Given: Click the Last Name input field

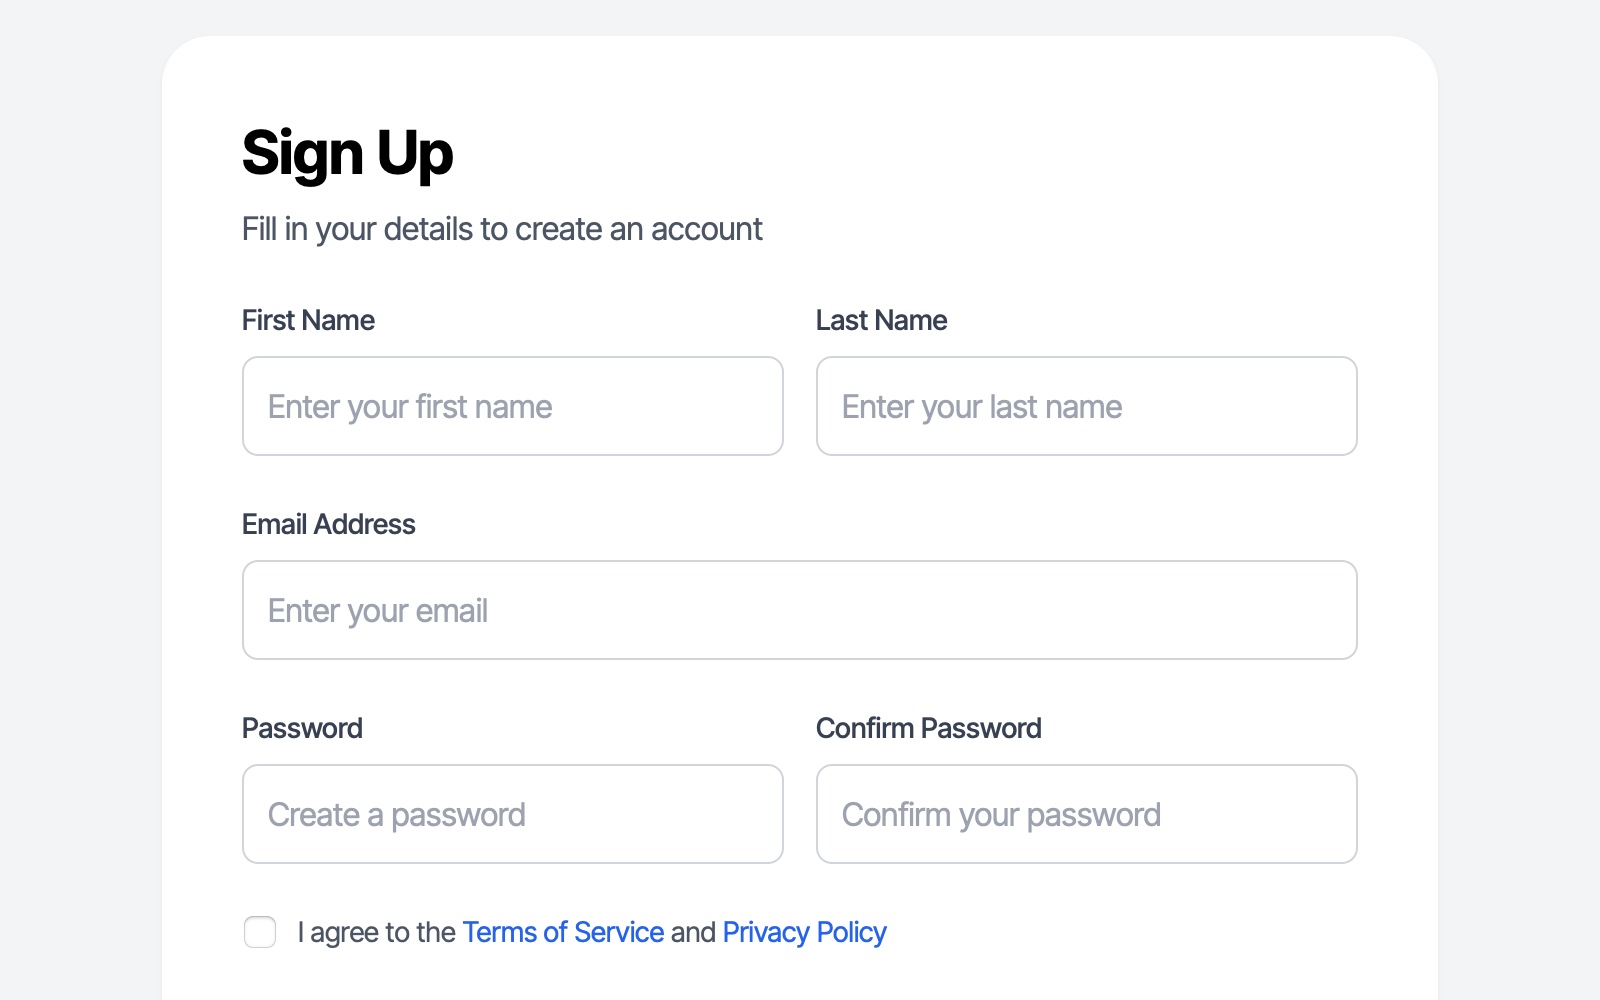Looking at the screenshot, I should pyautogui.click(x=1086, y=406).
